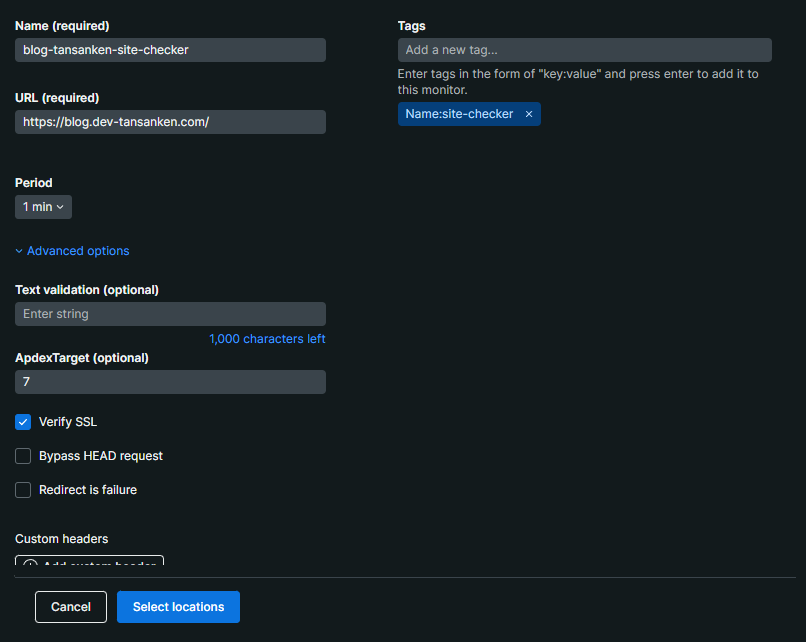This screenshot has width=806, height=642.
Task: Open the Period 1 min dropdown
Action: [x=43, y=207]
